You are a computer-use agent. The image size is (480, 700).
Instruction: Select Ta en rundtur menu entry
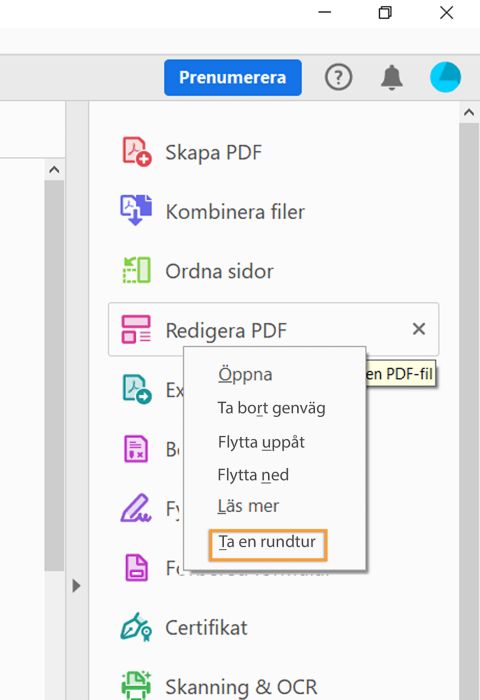pos(267,542)
